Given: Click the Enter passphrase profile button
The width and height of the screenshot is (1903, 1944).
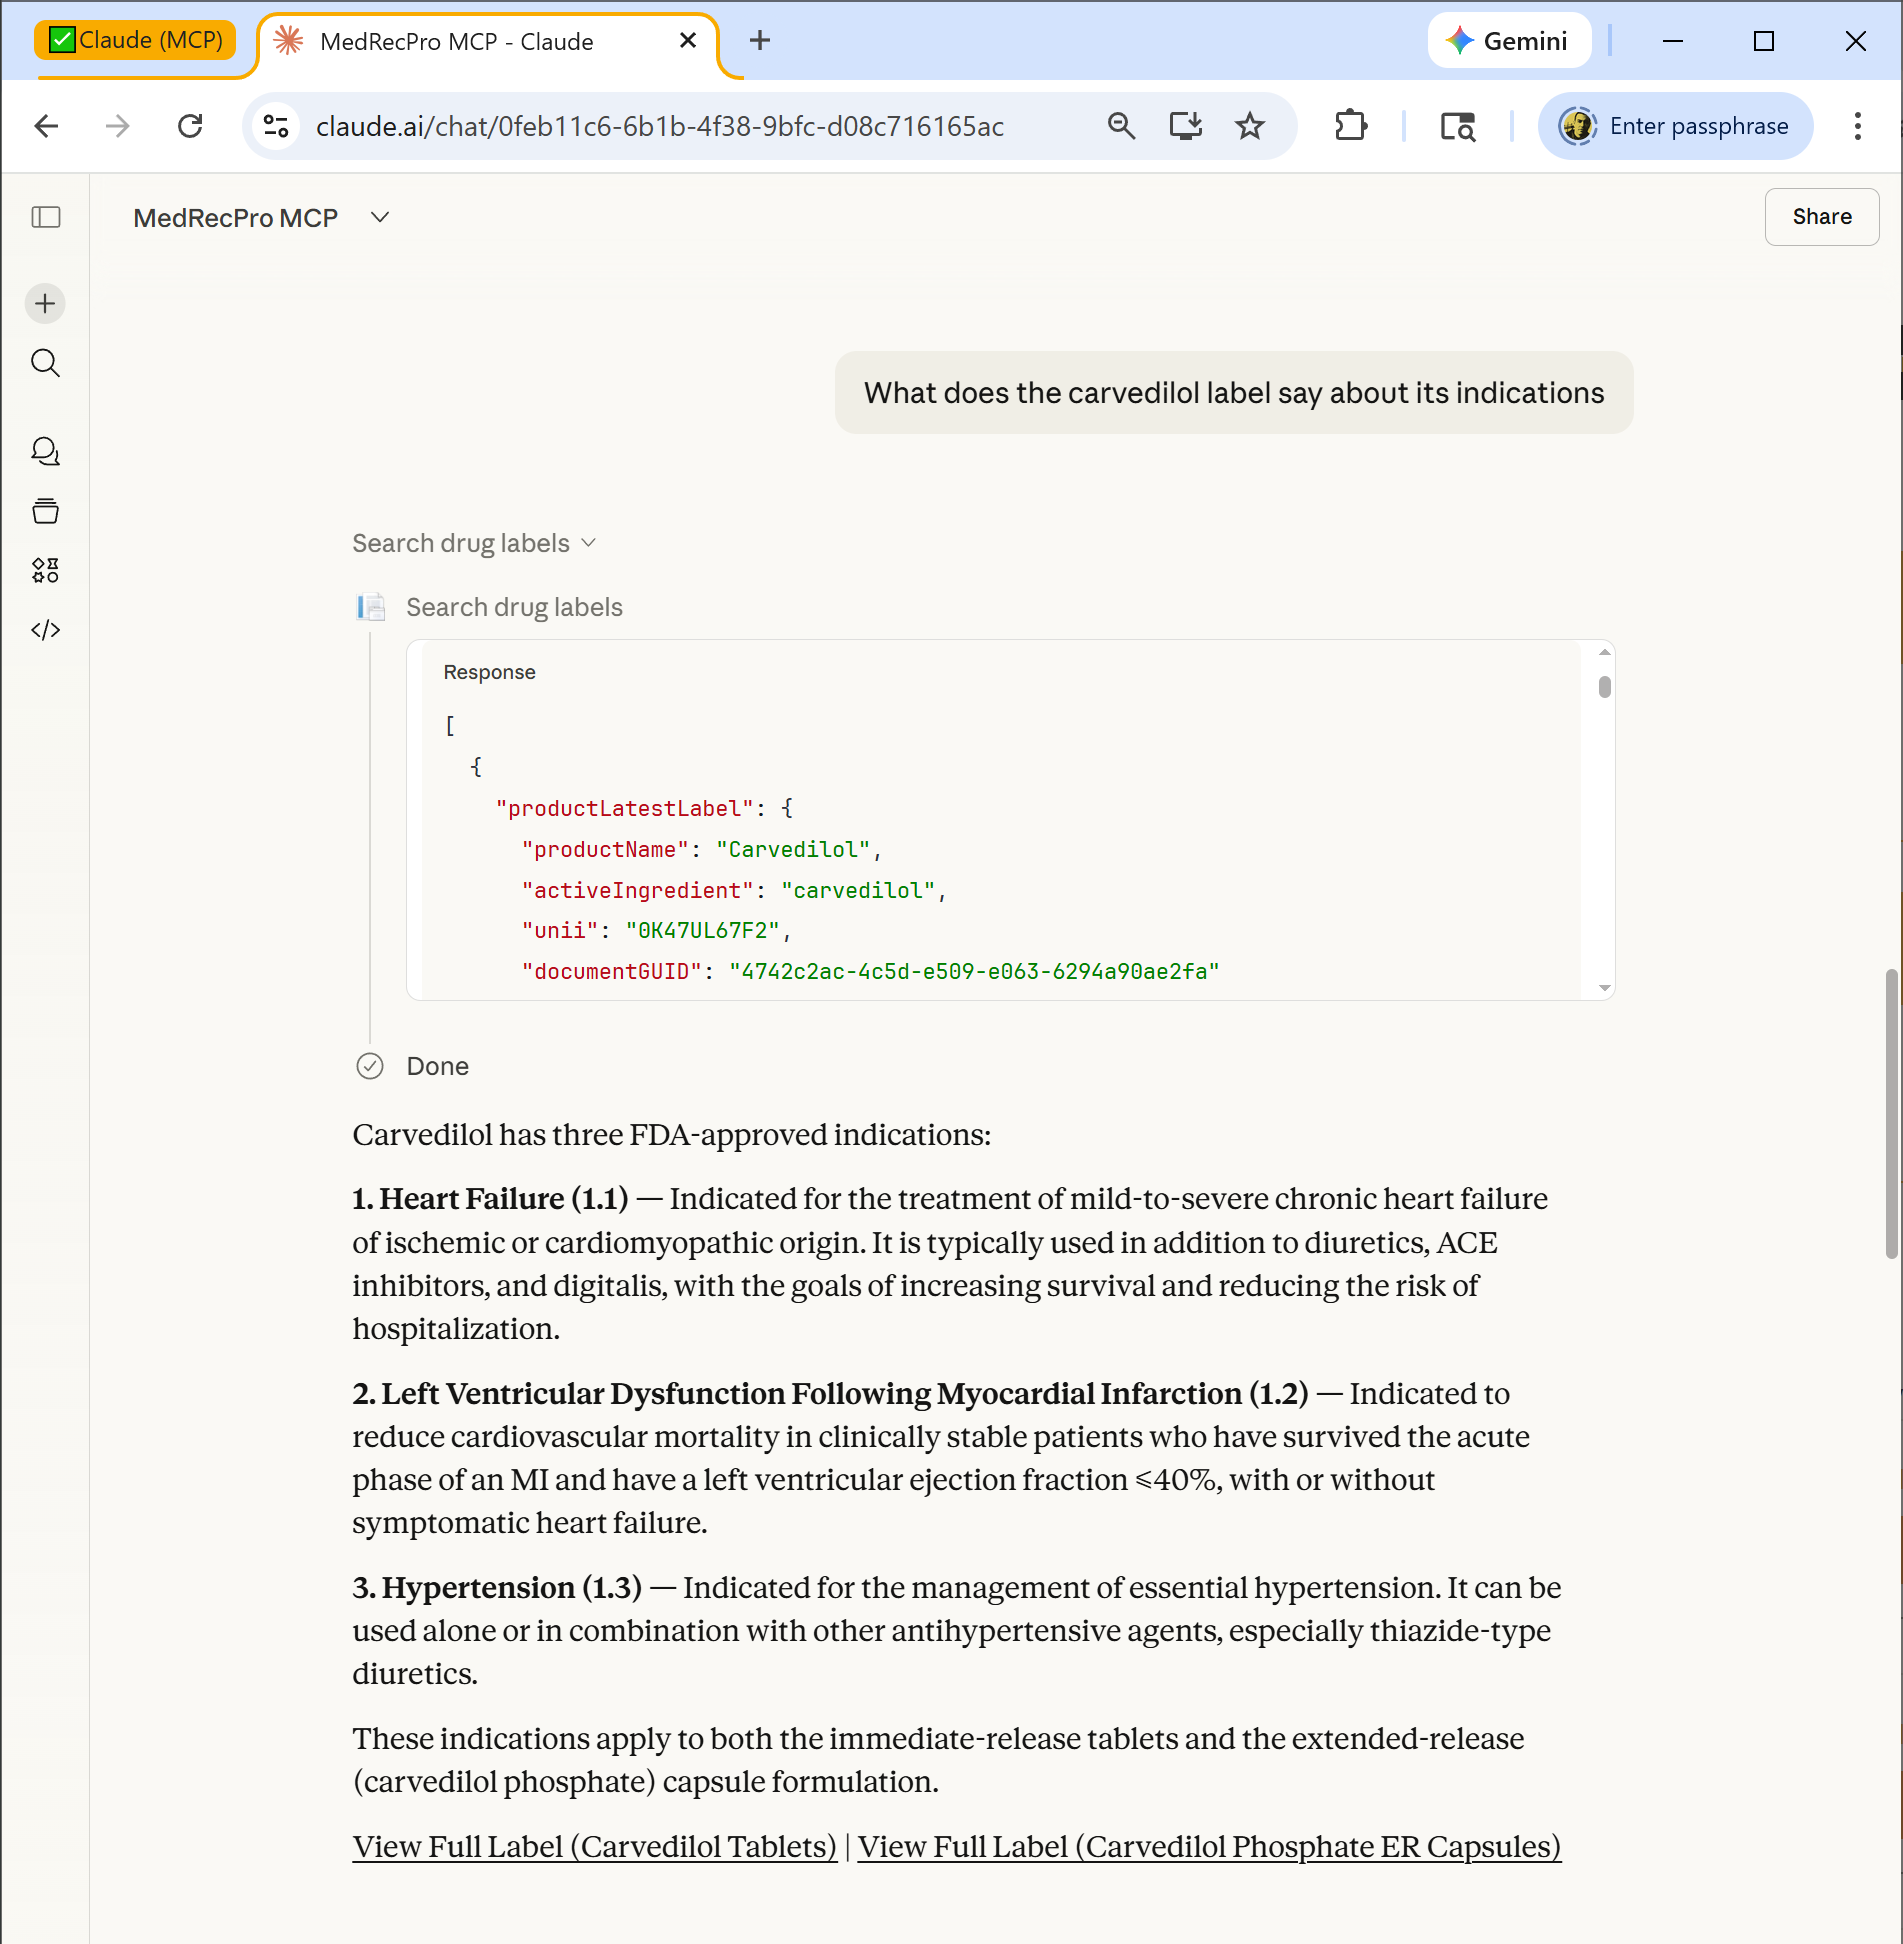Looking at the screenshot, I should [x=1675, y=126].
